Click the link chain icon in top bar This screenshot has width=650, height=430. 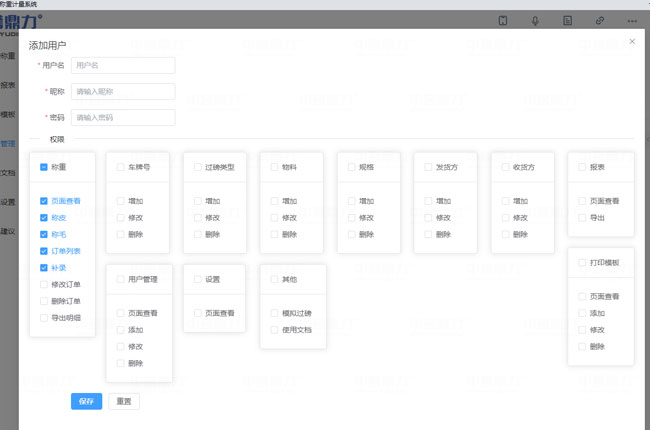(600, 20)
